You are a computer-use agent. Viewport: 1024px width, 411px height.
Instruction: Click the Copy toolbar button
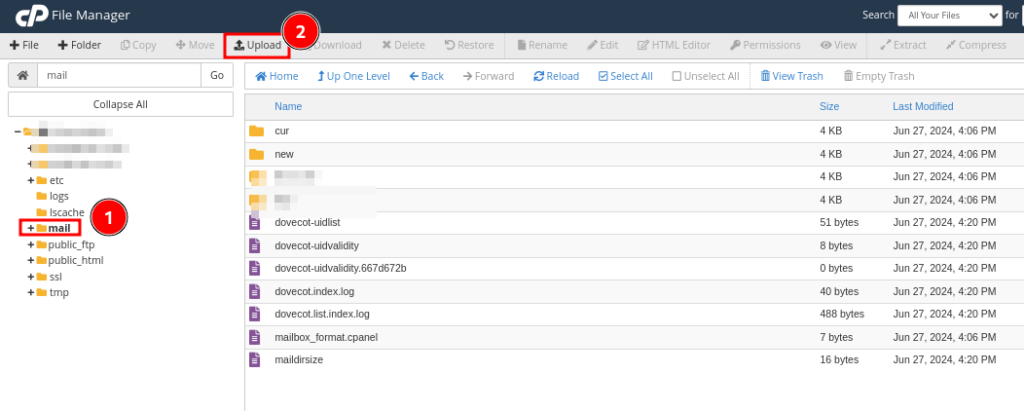[x=138, y=45]
